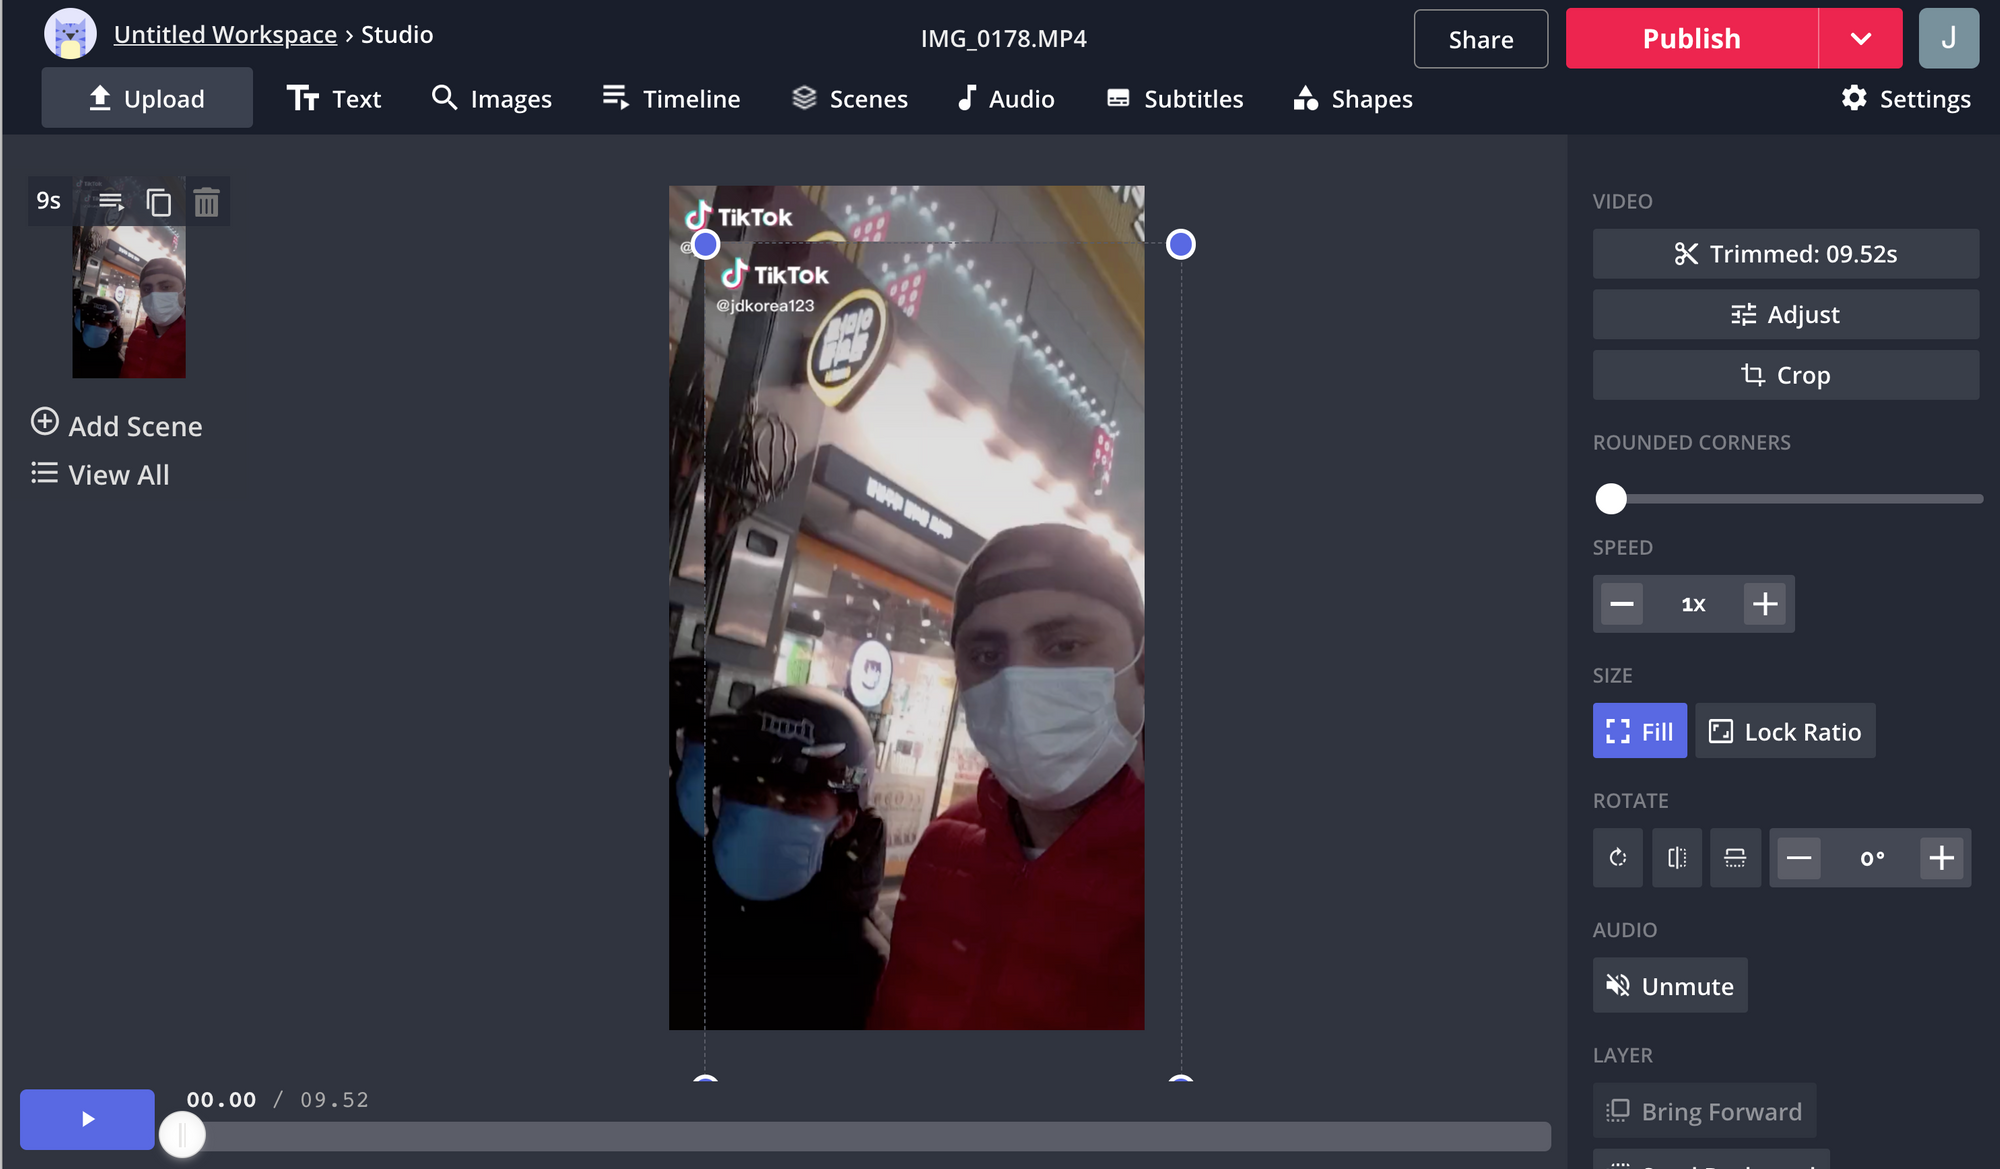Viewport: 2000px width, 1169px height.
Task: Open scene timeline icon next to 9s
Action: tap(111, 203)
